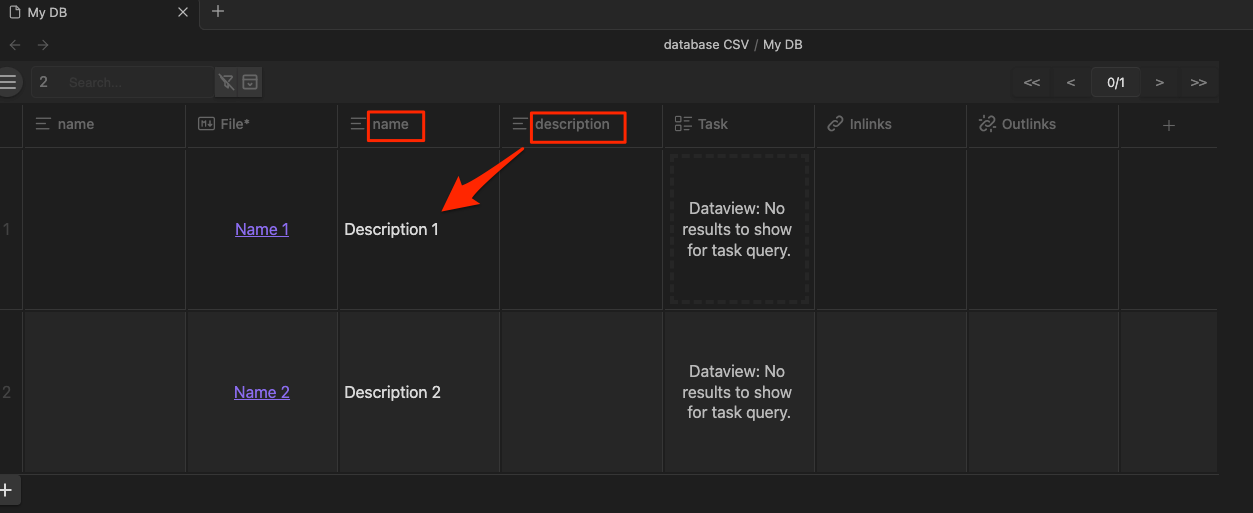Click the Markdown icon in File* header
The height and width of the screenshot is (513, 1253).
(x=206, y=124)
